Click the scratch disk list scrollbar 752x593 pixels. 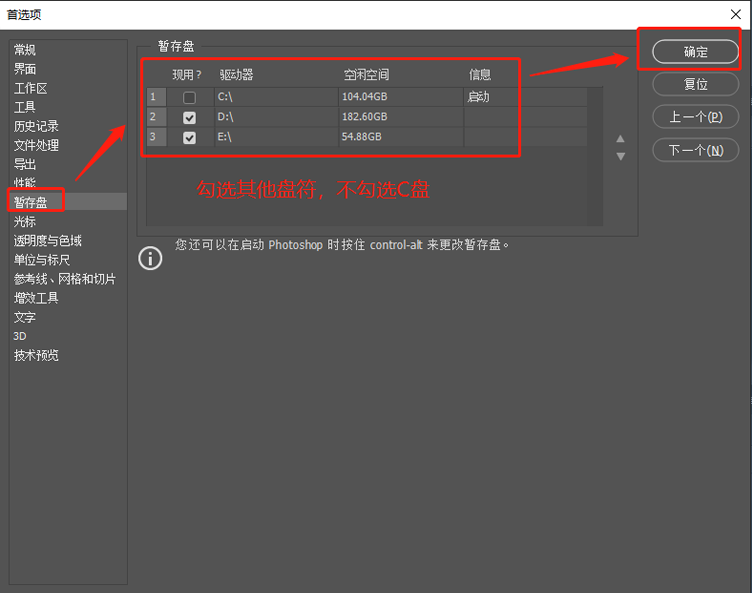pyautogui.click(x=595, y=156)
